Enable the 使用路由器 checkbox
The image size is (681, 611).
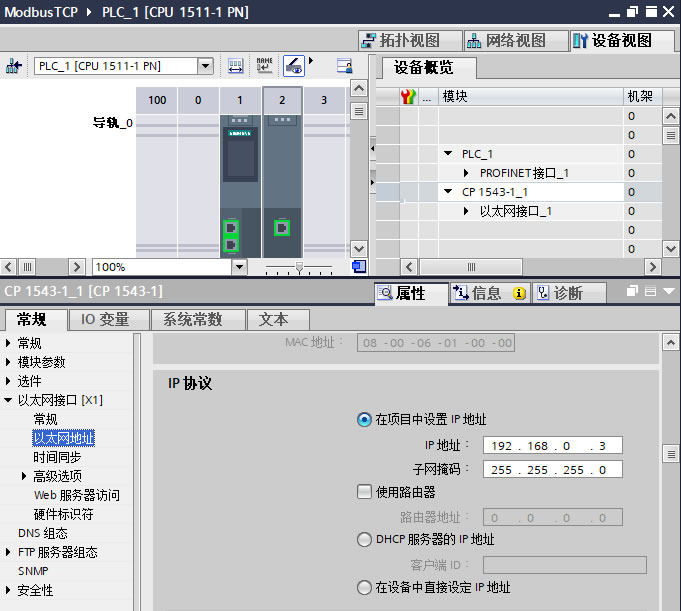364,492
